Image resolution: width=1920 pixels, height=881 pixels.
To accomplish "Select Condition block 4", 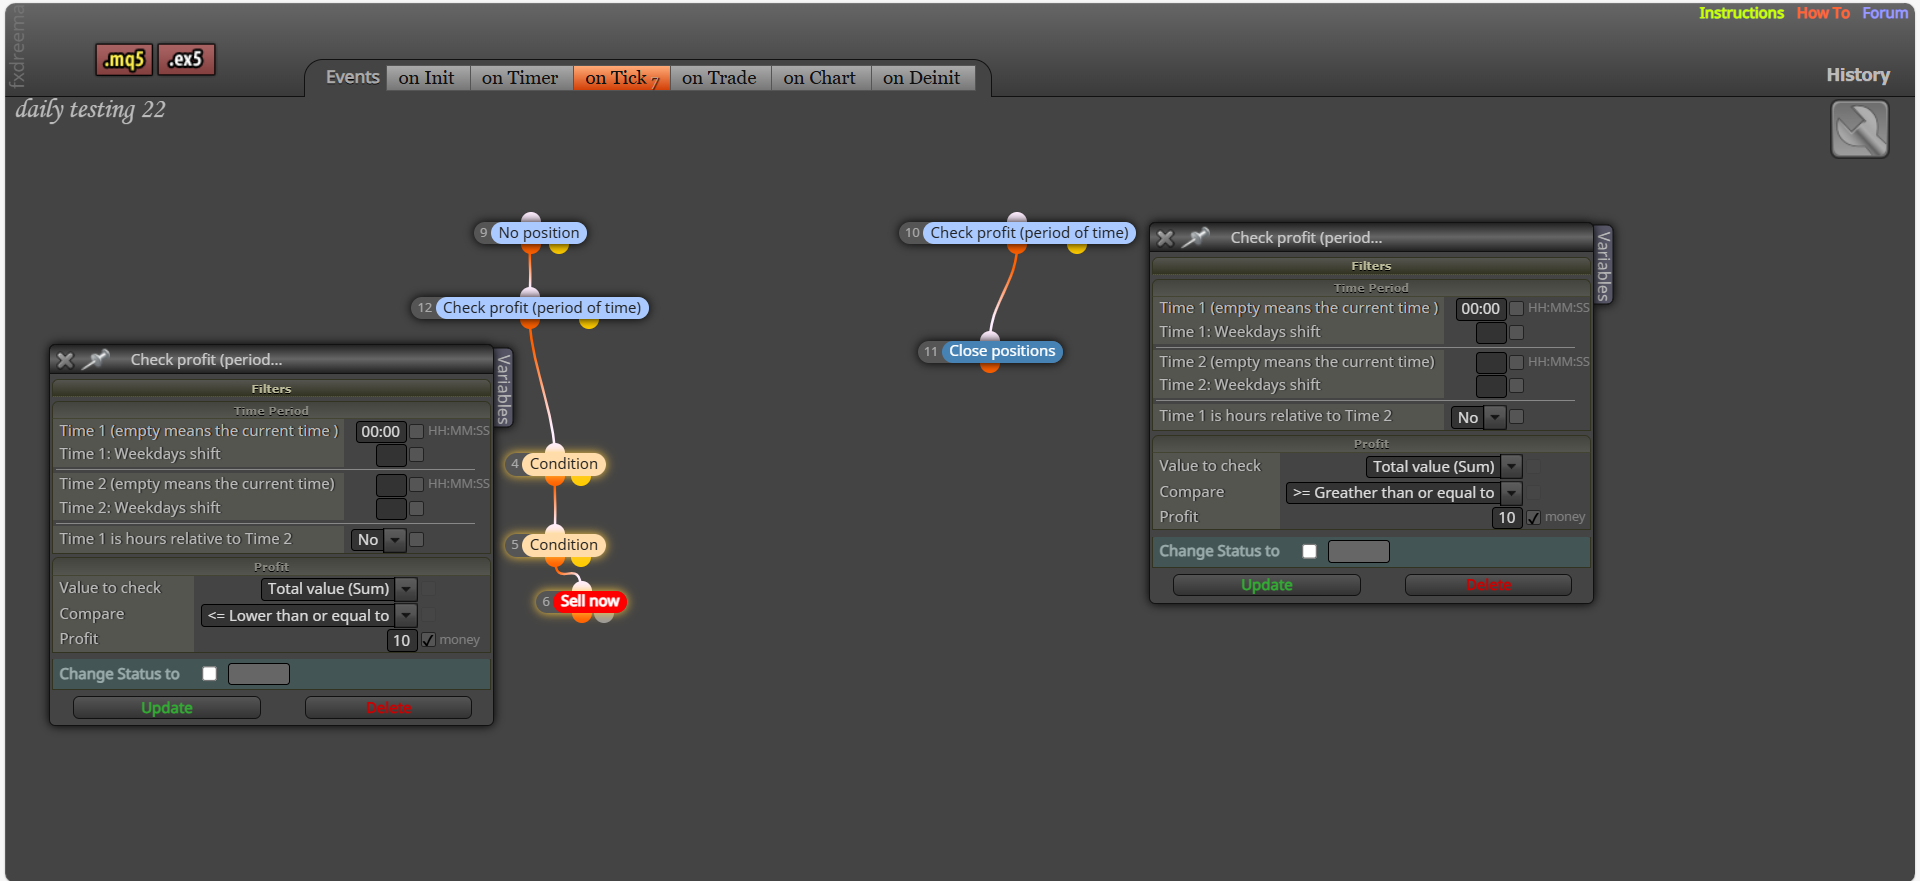I will click(563, 464).
